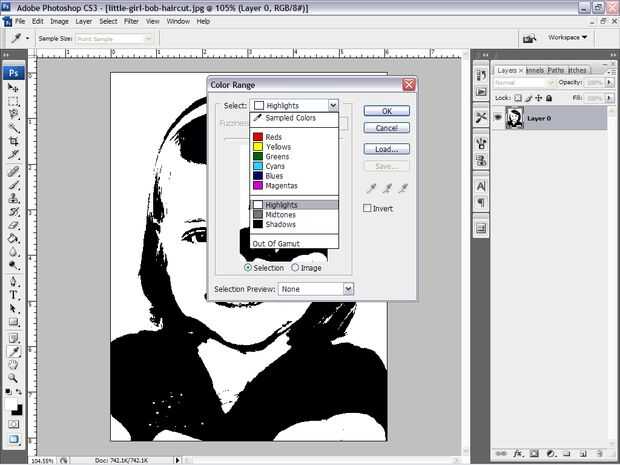Choose Shadows from the Select list
This screenshot has width=620, height=465.
tap(294, 224)
